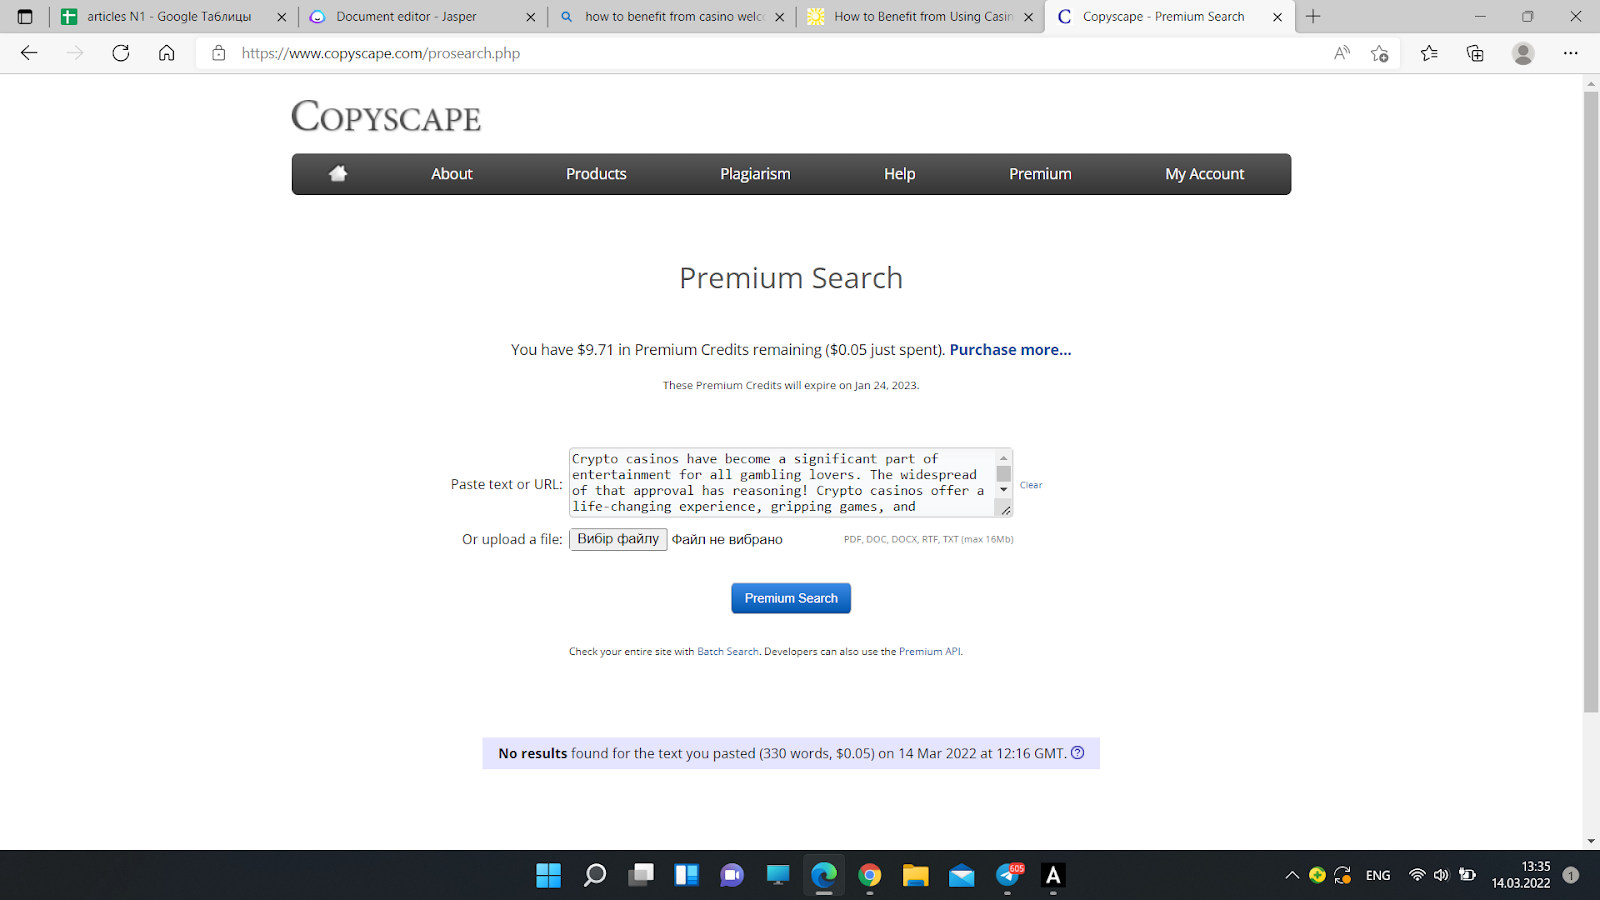Screen dimensions: 1600x900
Task: Open the Favorites list
Action: click(x=1429, y=53)
